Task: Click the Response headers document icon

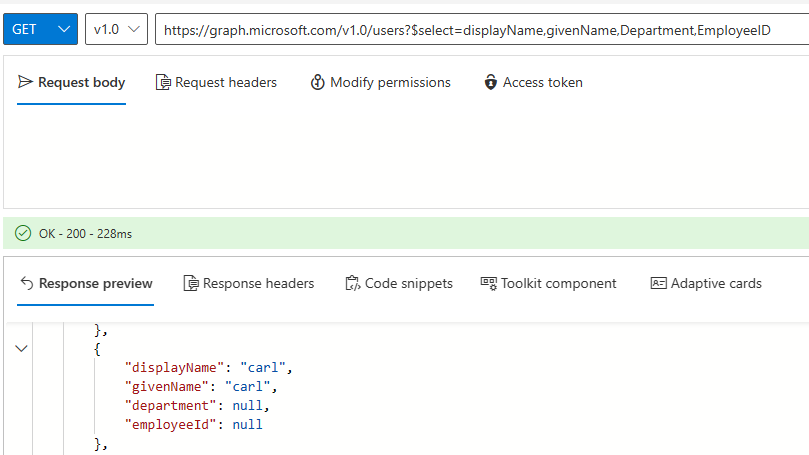Action: [191, 283]
